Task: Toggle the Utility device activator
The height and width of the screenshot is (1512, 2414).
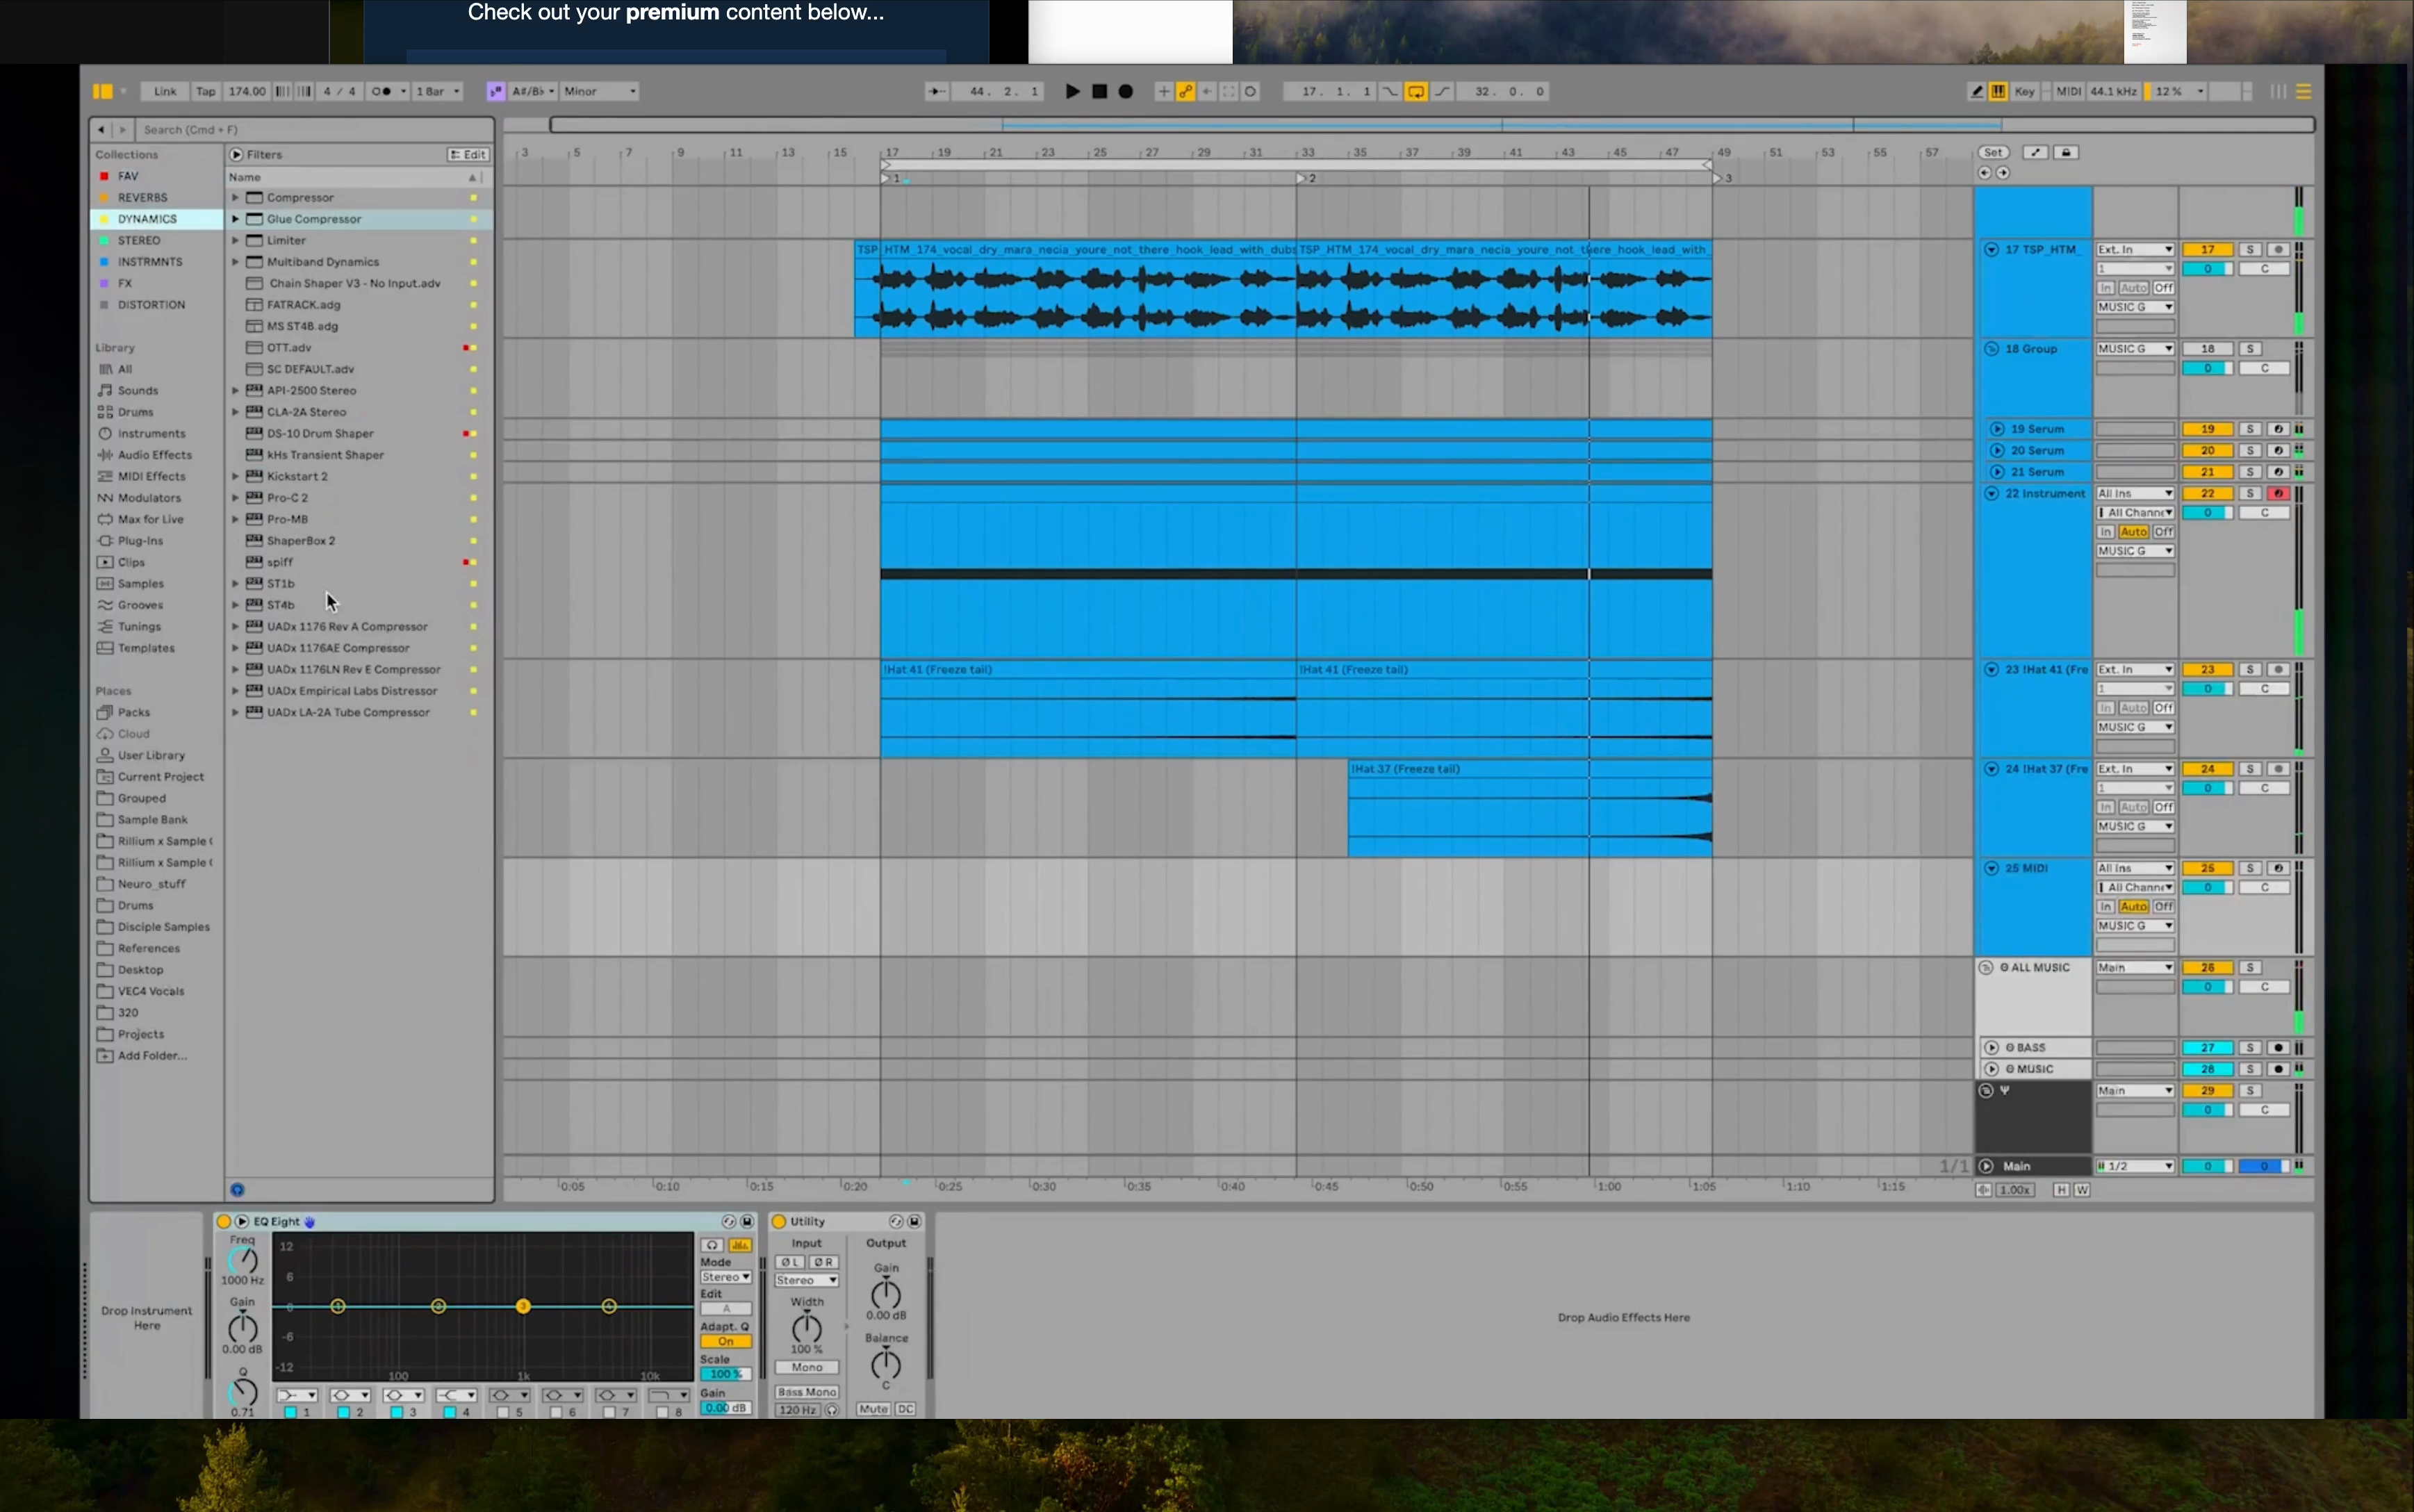Action: (779, 1221)
